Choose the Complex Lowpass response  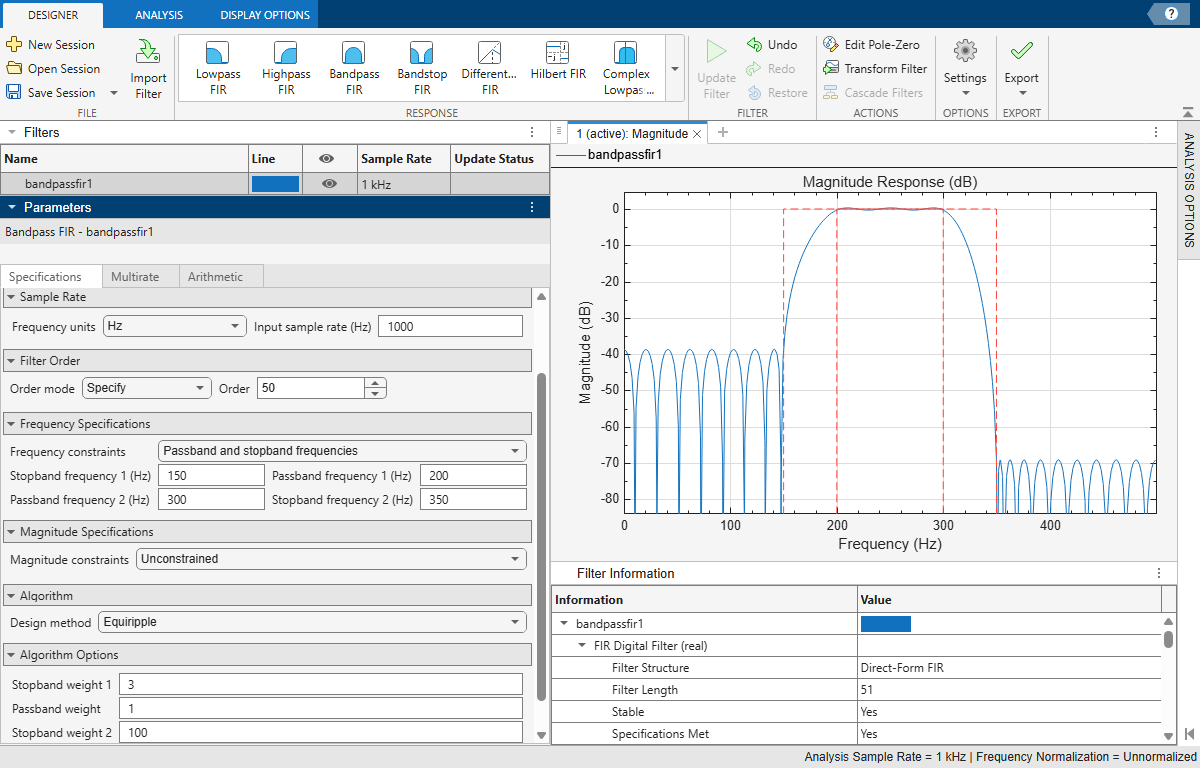(x=627, y=68)
